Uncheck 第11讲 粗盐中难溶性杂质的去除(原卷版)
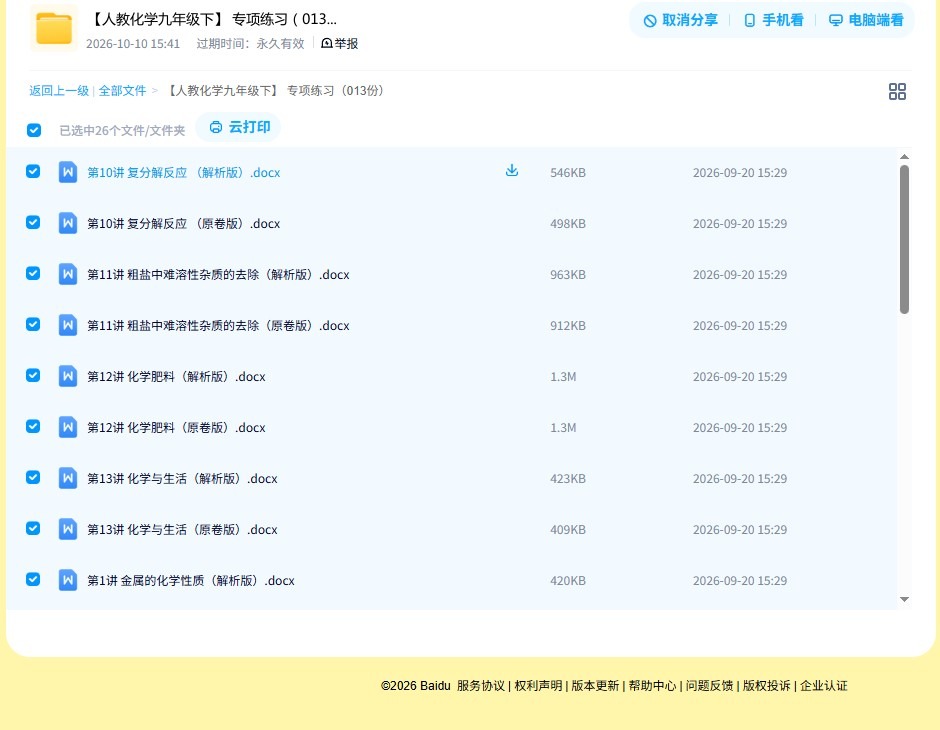 coord(33,324)
